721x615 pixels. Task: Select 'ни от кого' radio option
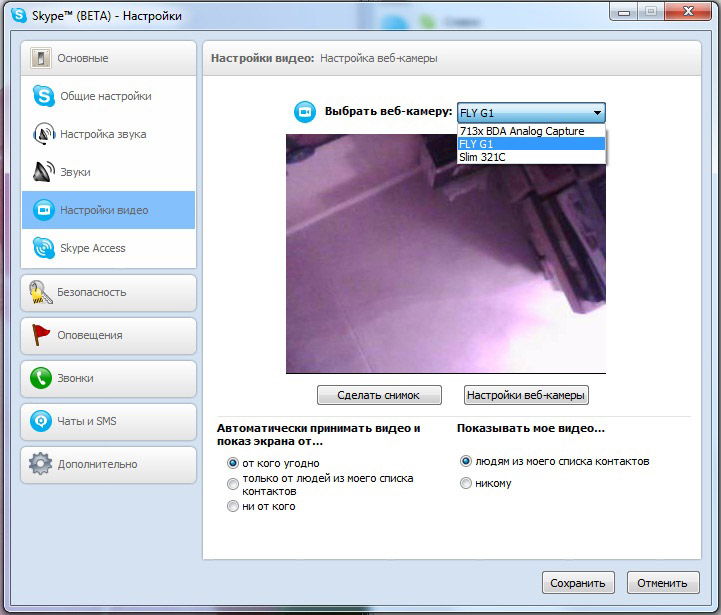point(233,506)
